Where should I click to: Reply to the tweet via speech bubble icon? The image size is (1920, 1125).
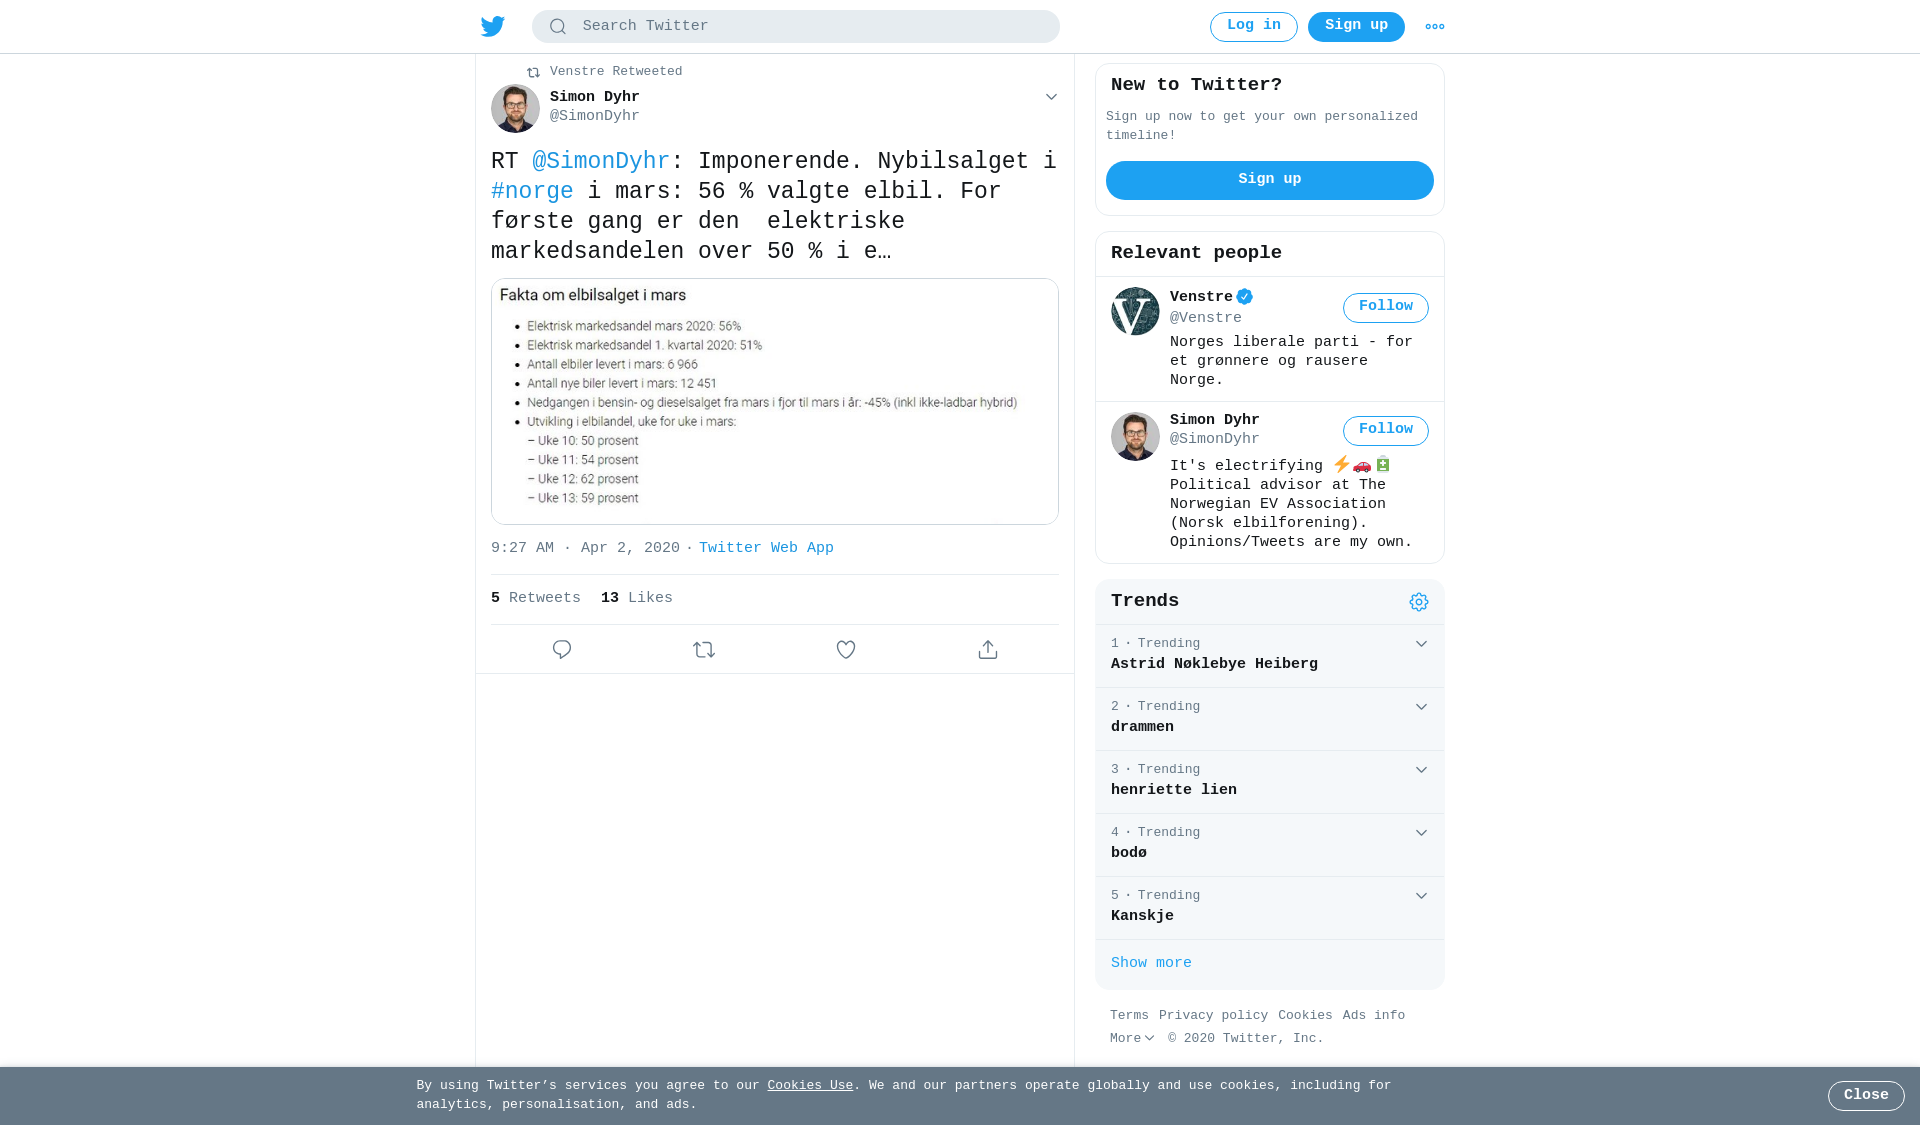562,650
